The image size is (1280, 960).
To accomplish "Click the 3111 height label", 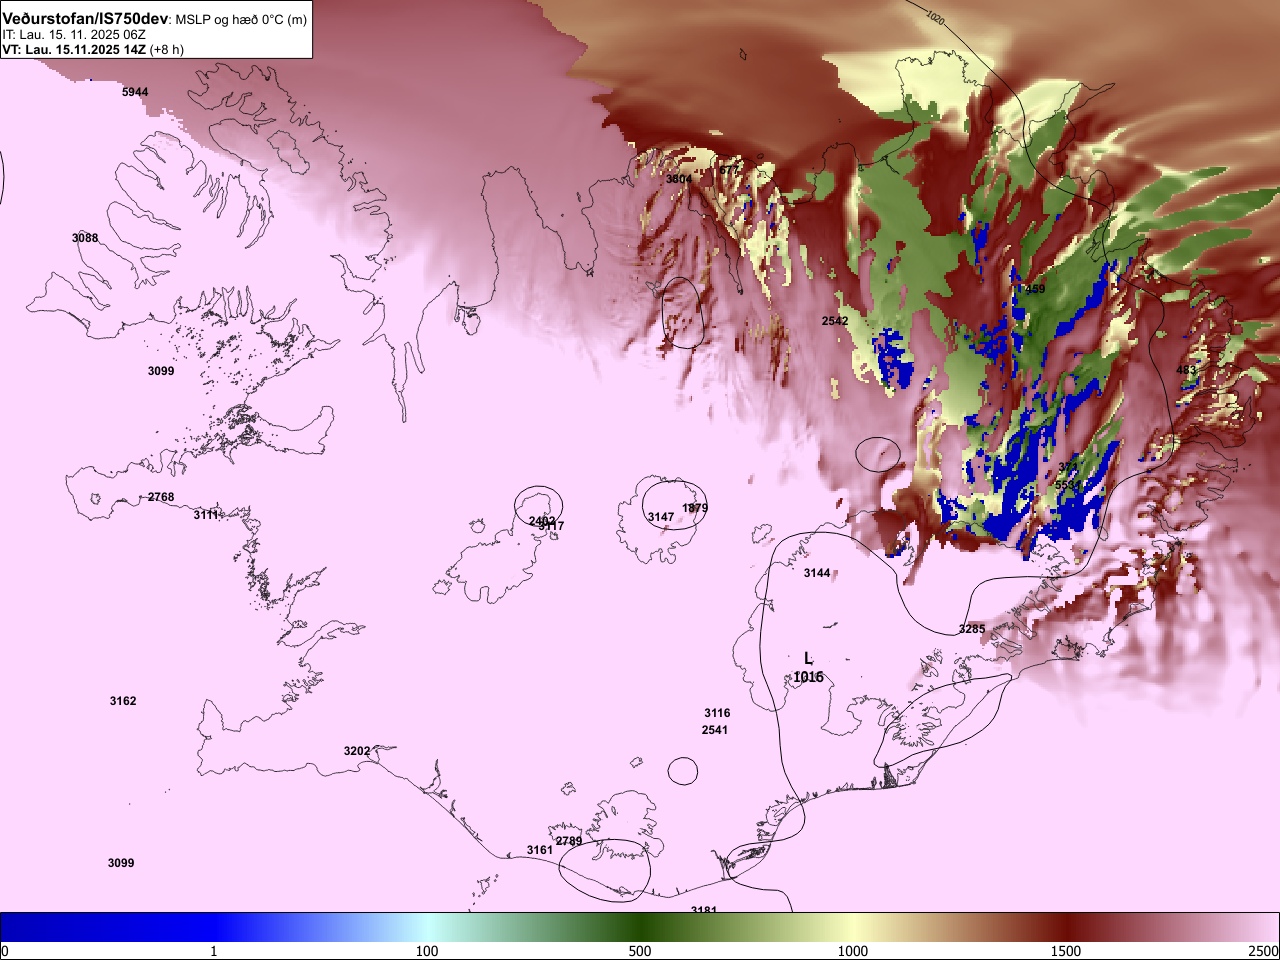I will tap(207, 514).
